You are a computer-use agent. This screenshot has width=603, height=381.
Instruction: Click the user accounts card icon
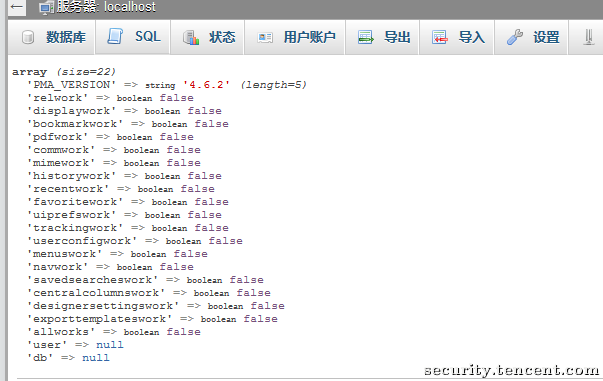click(265, 37)
